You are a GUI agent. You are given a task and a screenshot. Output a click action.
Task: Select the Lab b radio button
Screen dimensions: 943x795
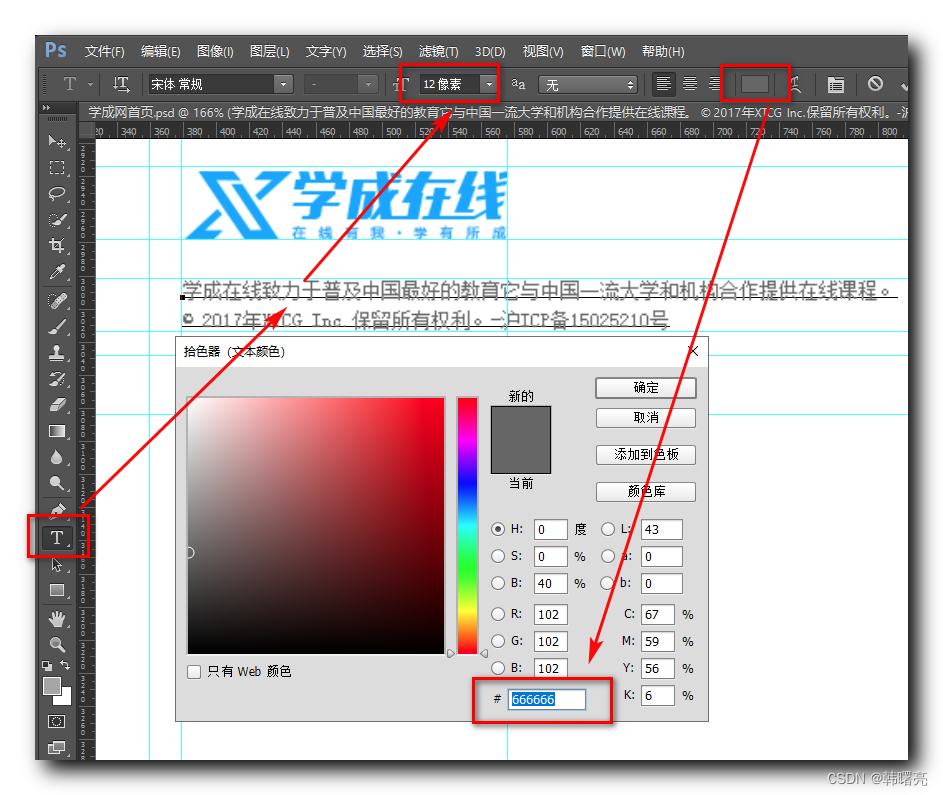point(607,583)
